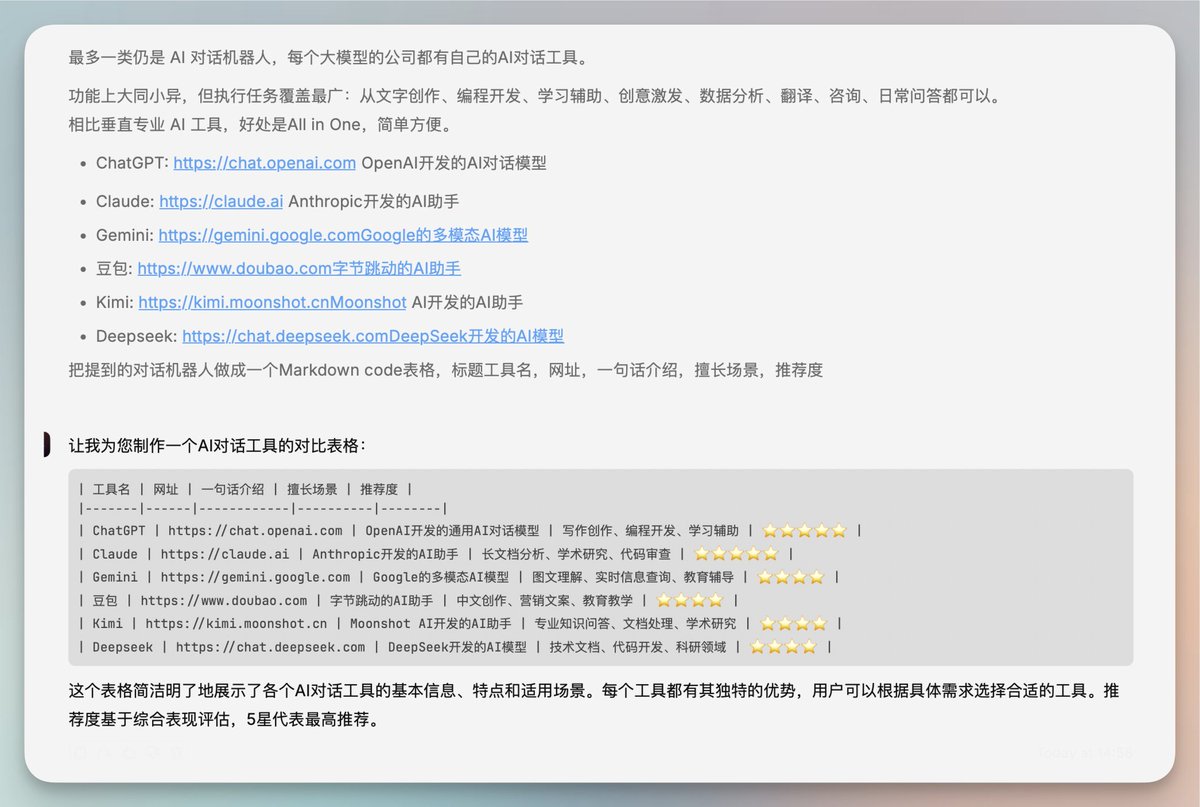The image size is (1200, 807).
Task: Click 'Deepseek' in the code table row
Action: coord(123,647)
